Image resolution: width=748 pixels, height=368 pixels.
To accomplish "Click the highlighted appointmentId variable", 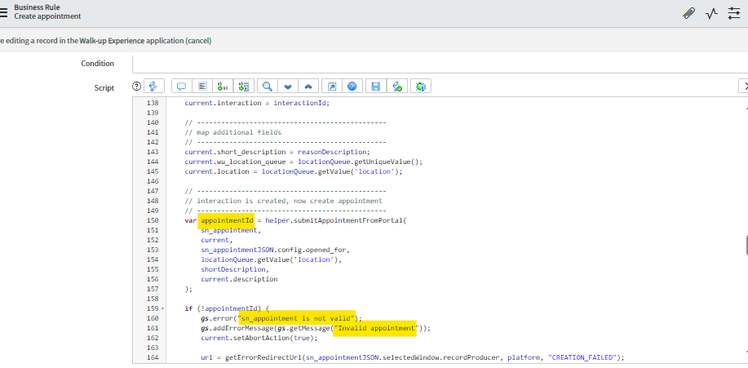I will pos(226,221).
